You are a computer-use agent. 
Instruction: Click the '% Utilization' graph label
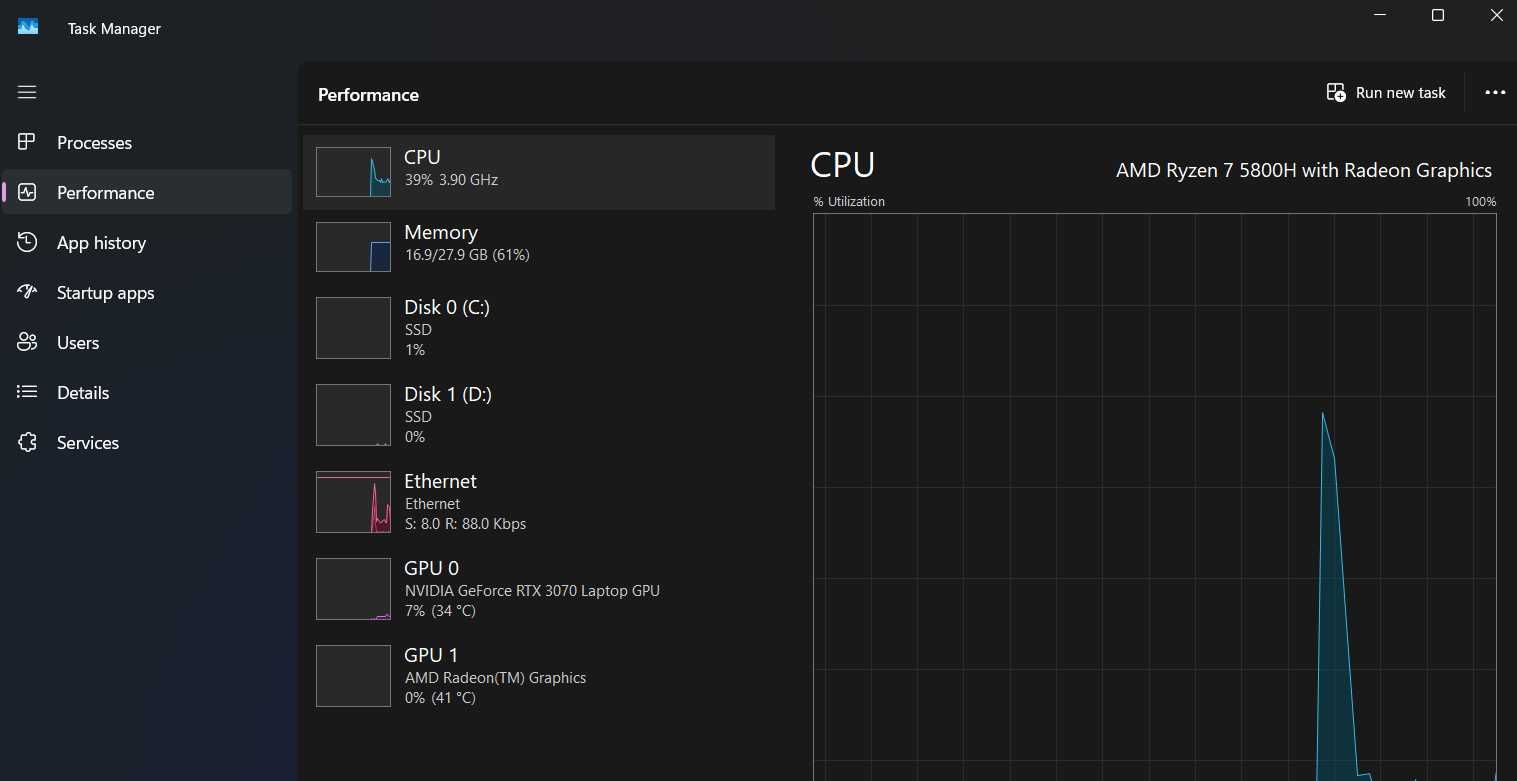pyautogui.click(x=849, y=202)
